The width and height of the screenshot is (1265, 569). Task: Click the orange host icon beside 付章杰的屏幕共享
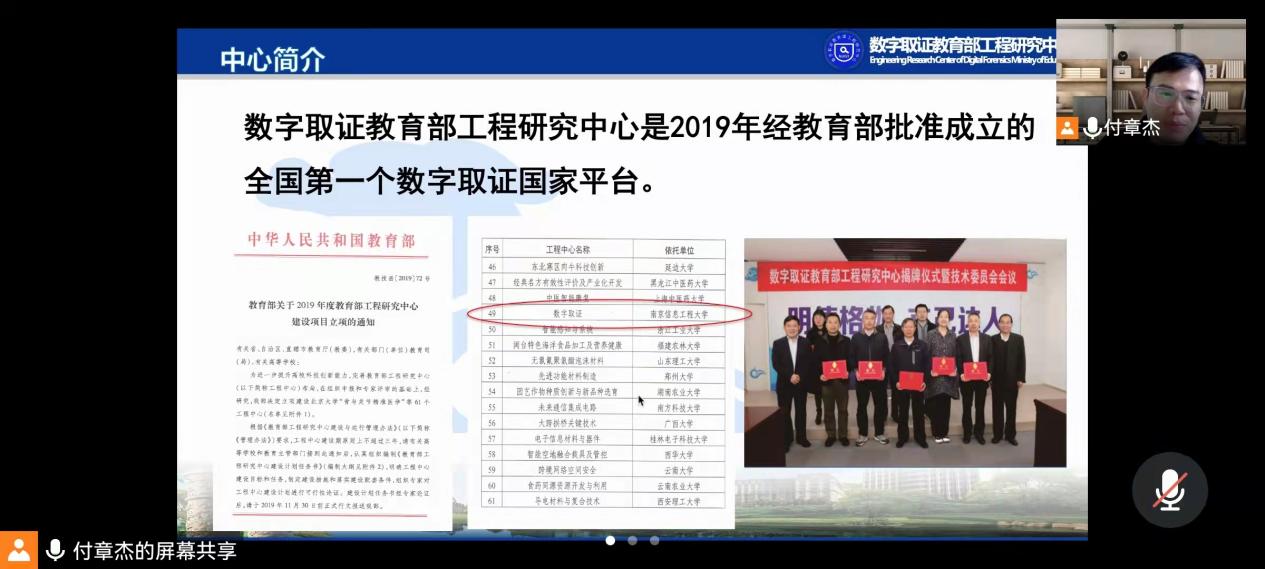(18, 550)
